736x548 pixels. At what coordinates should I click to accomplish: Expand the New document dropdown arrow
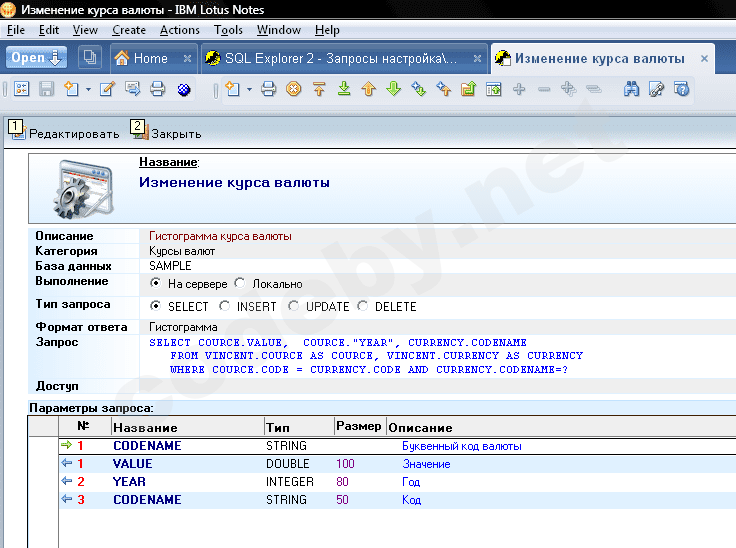tap(88, 90)
